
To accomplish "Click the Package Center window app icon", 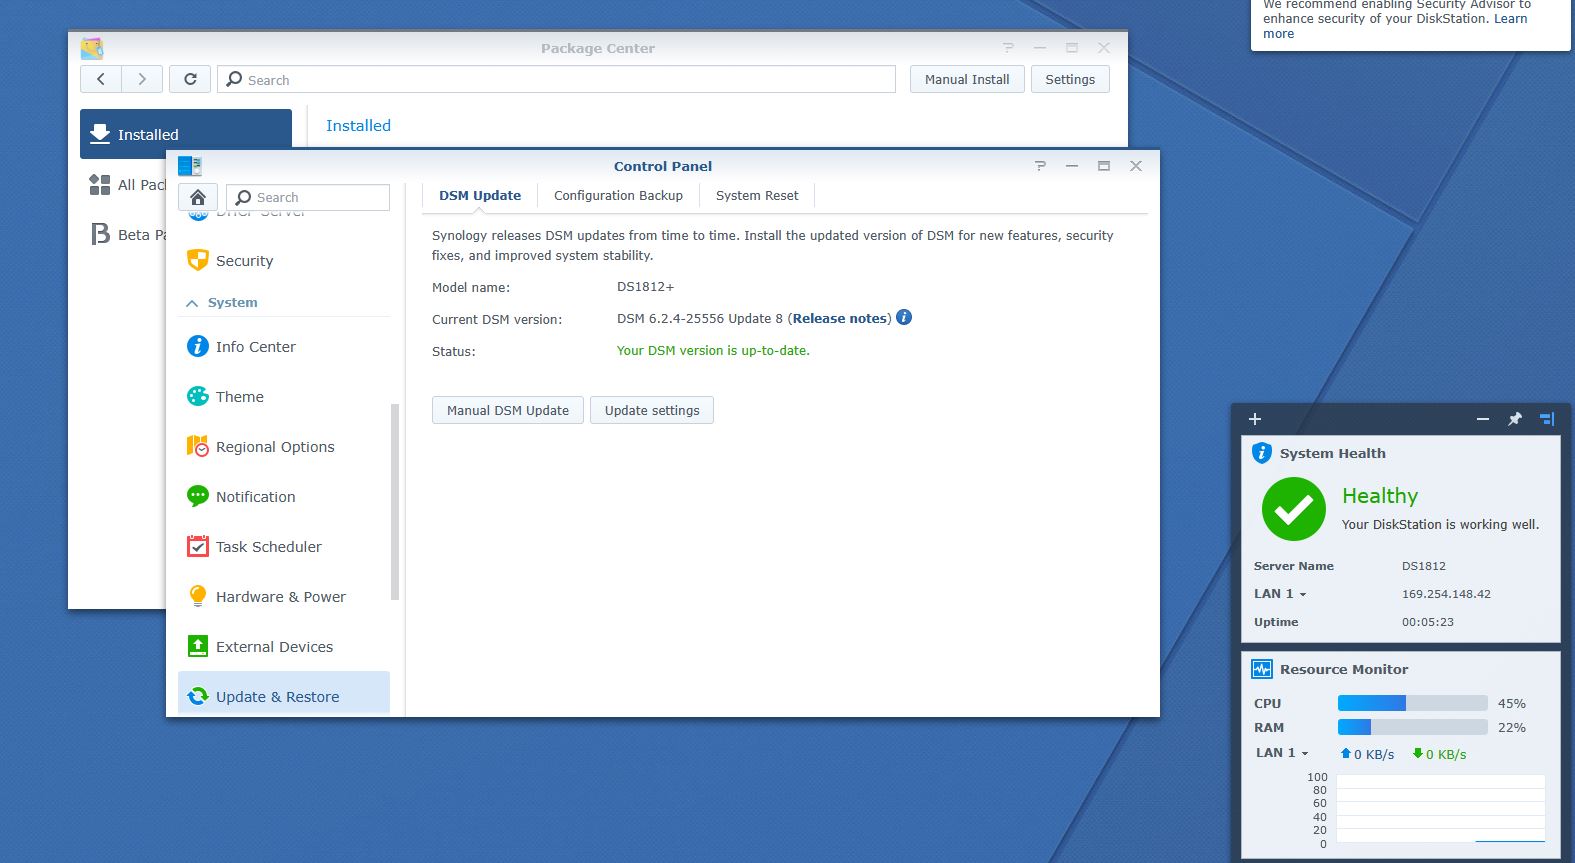I will pos(92,48).
